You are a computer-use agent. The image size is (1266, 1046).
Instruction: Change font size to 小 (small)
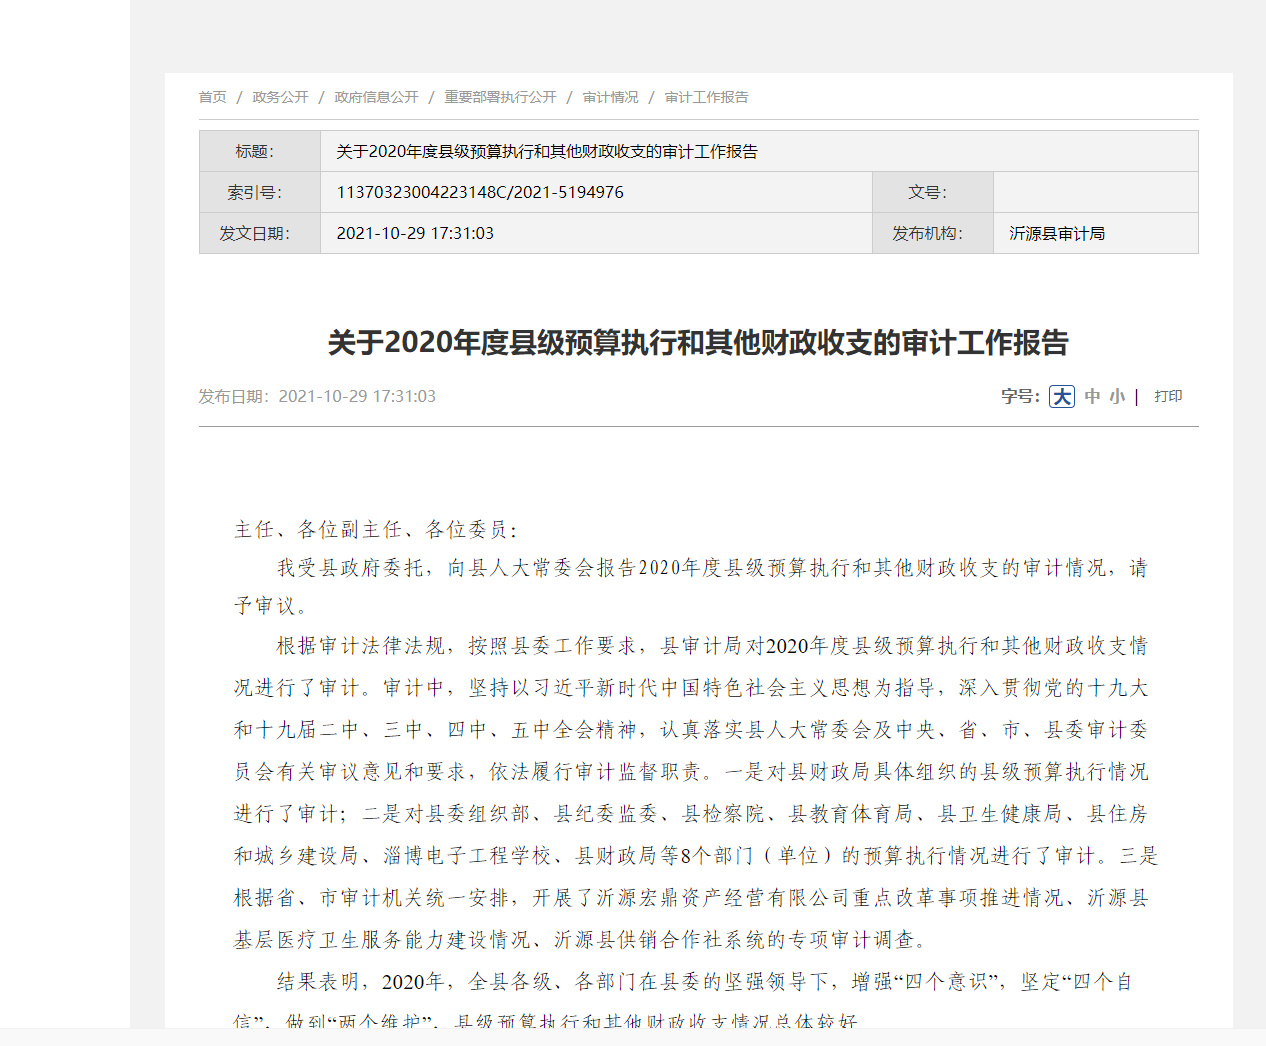click(1117, 397)
